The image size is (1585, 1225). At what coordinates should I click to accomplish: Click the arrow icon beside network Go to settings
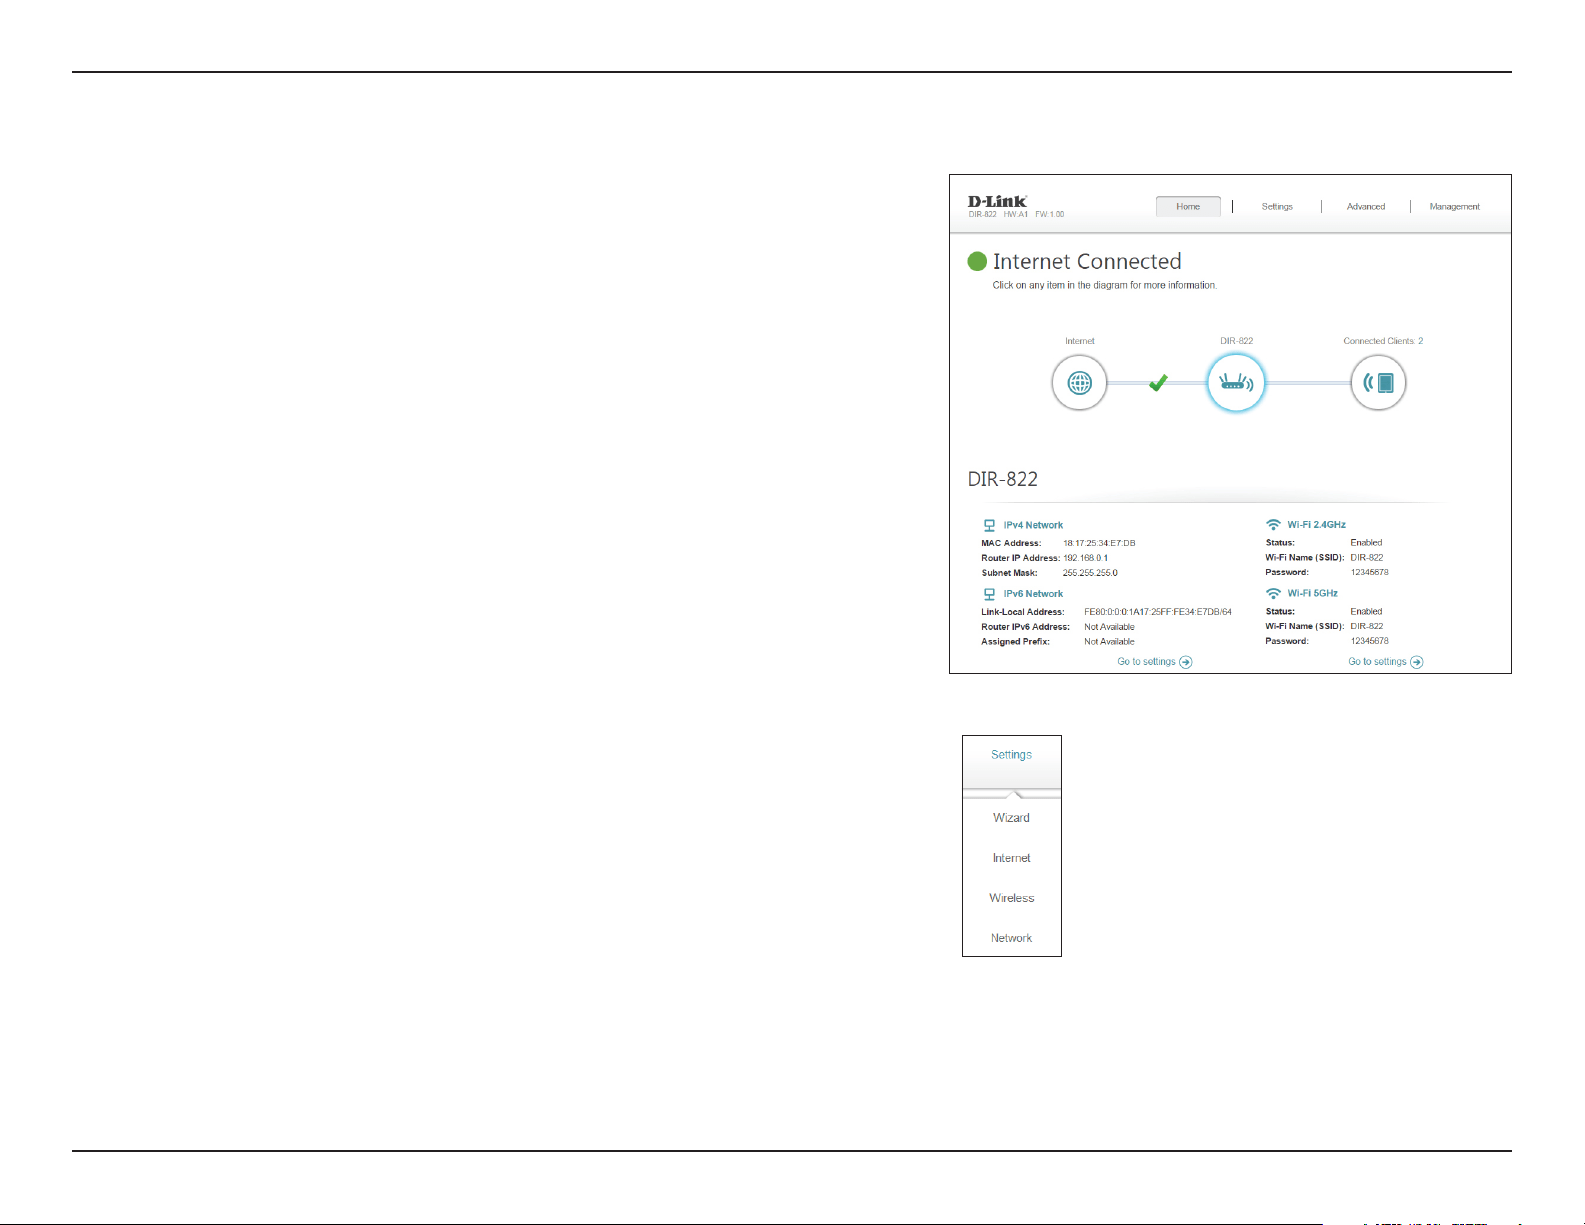click(1185, 662)
